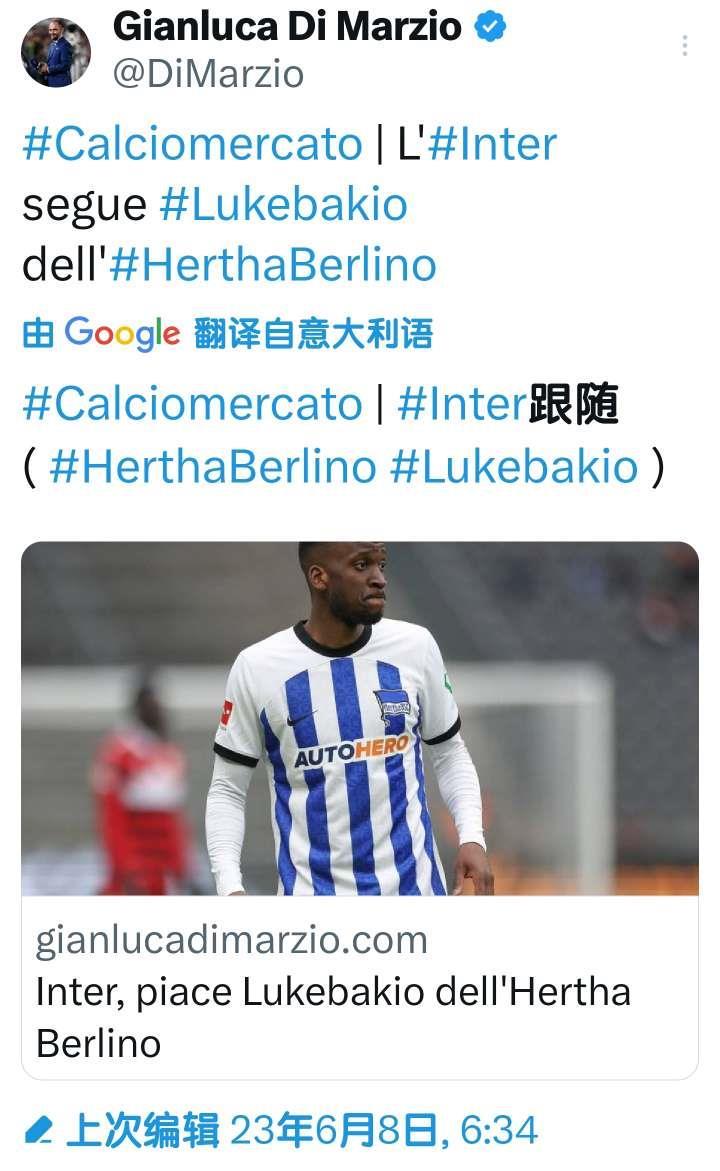The width and height of the screenshot is (720, 1171).
Task: Open the gianlucadimarzio.com link card domain
Action: 232,939
